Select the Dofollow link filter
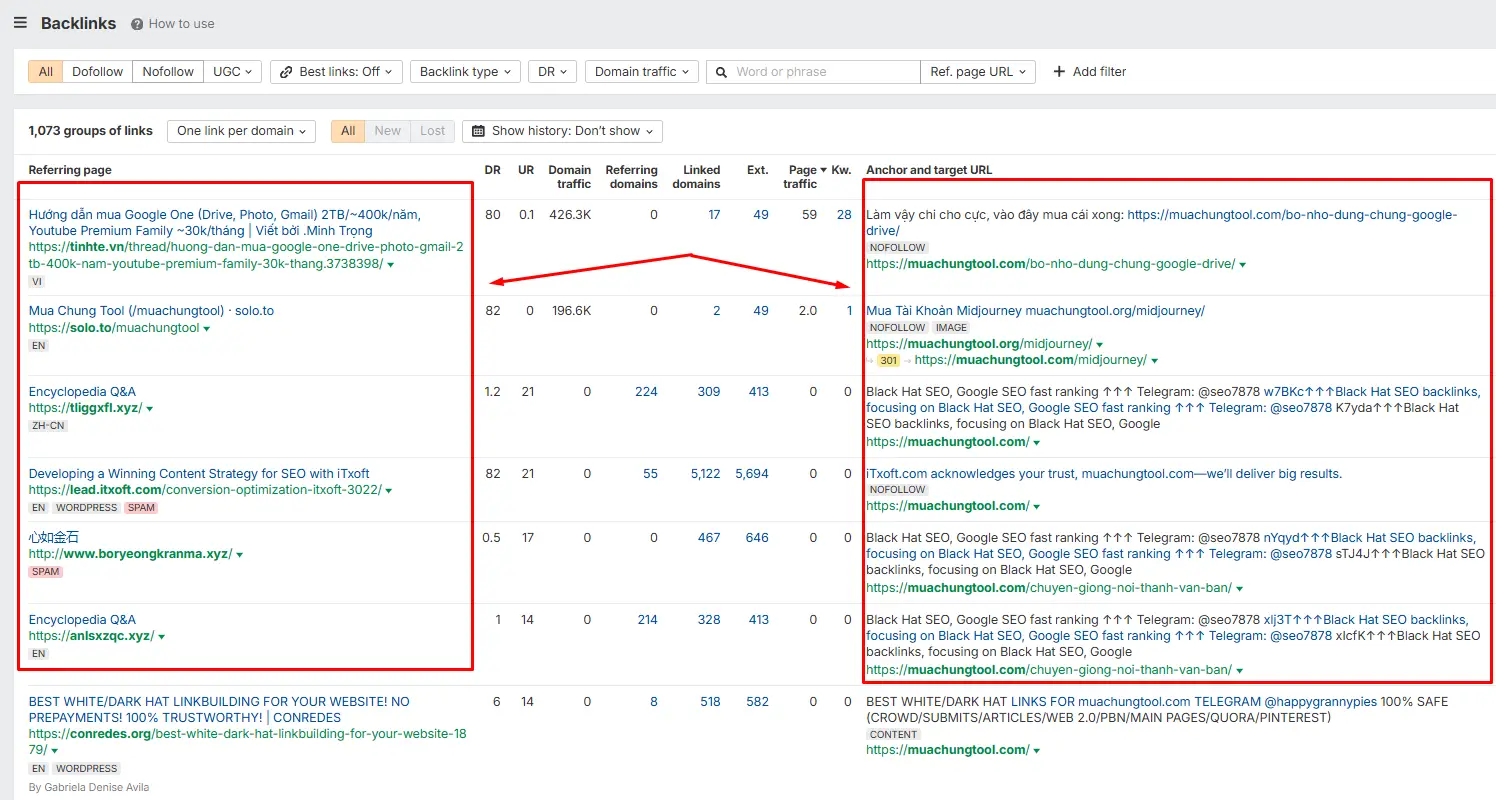The image size is (1496, 800). coord(97,72)
